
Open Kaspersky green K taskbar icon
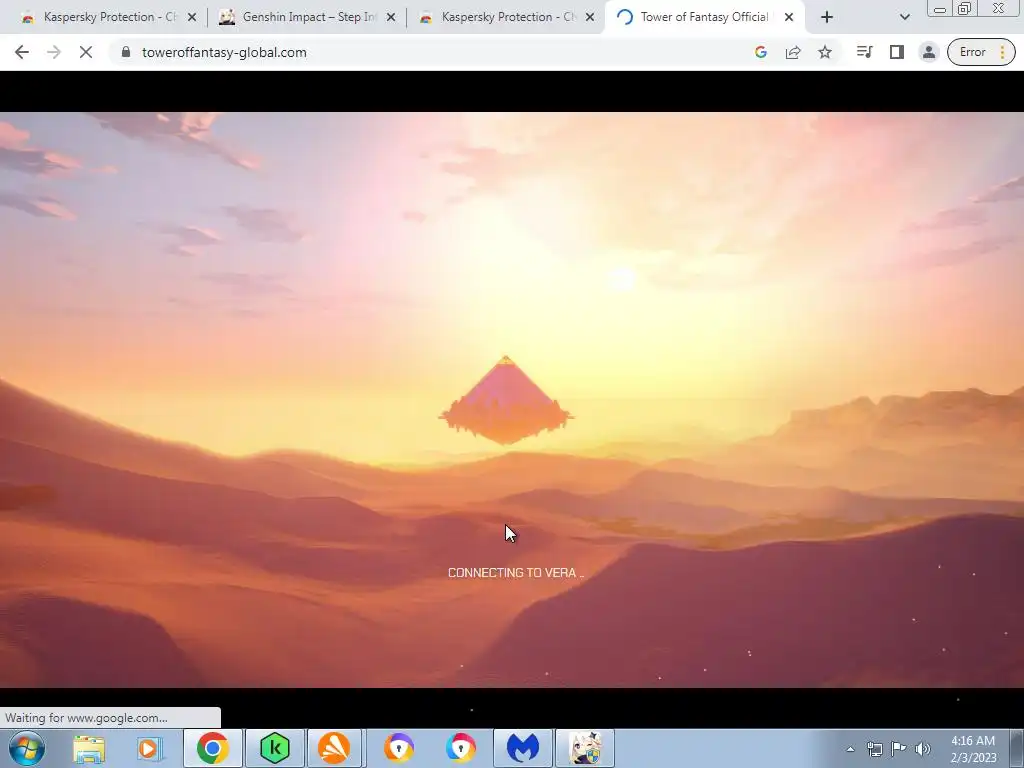tap(275, 748)
